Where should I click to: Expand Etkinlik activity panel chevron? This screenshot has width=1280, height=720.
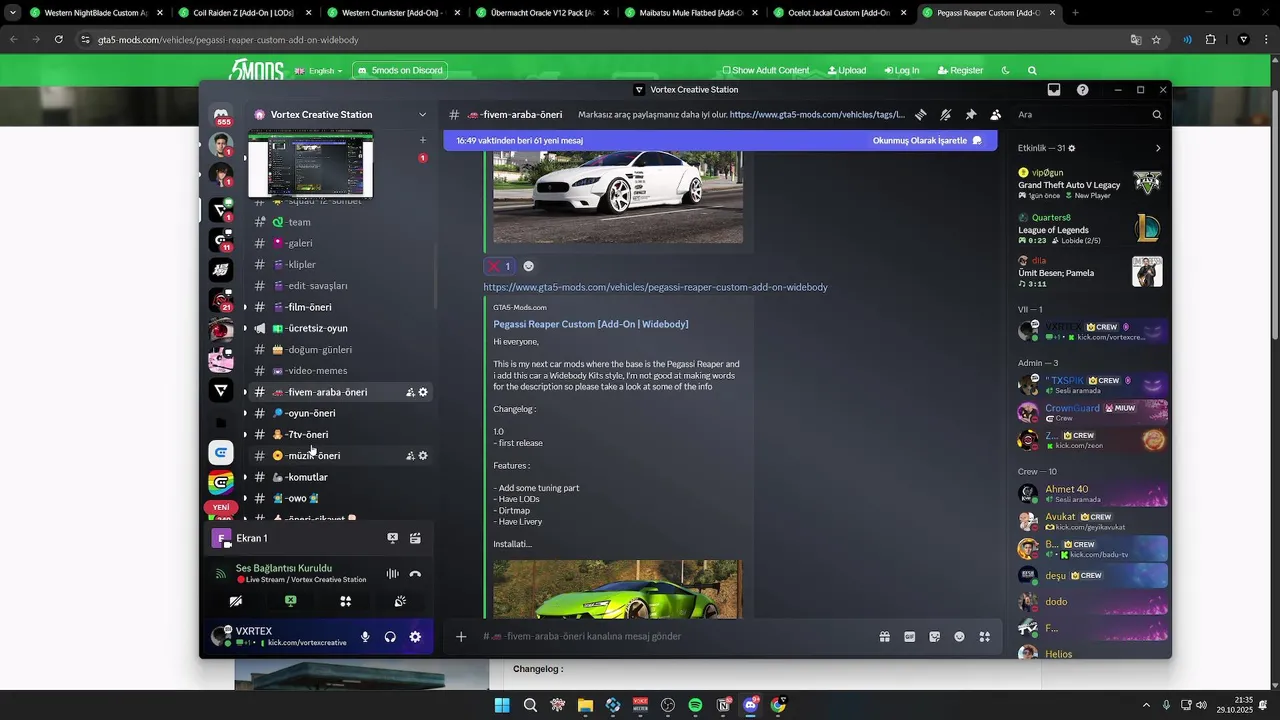pyautogui.click(x=1158, y=148)
